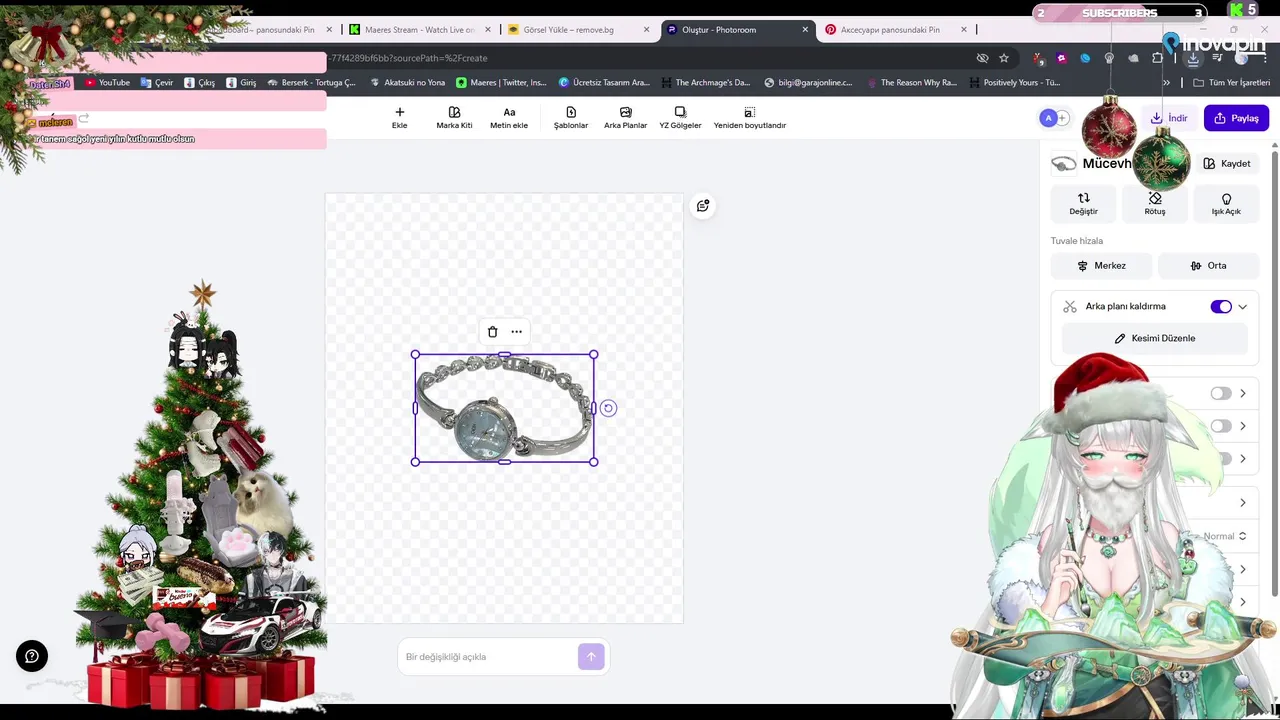Enable the first grey toggle below Kesimi Düzenle
Viewport: 1280px width, 720px height.
point(1221,394)
